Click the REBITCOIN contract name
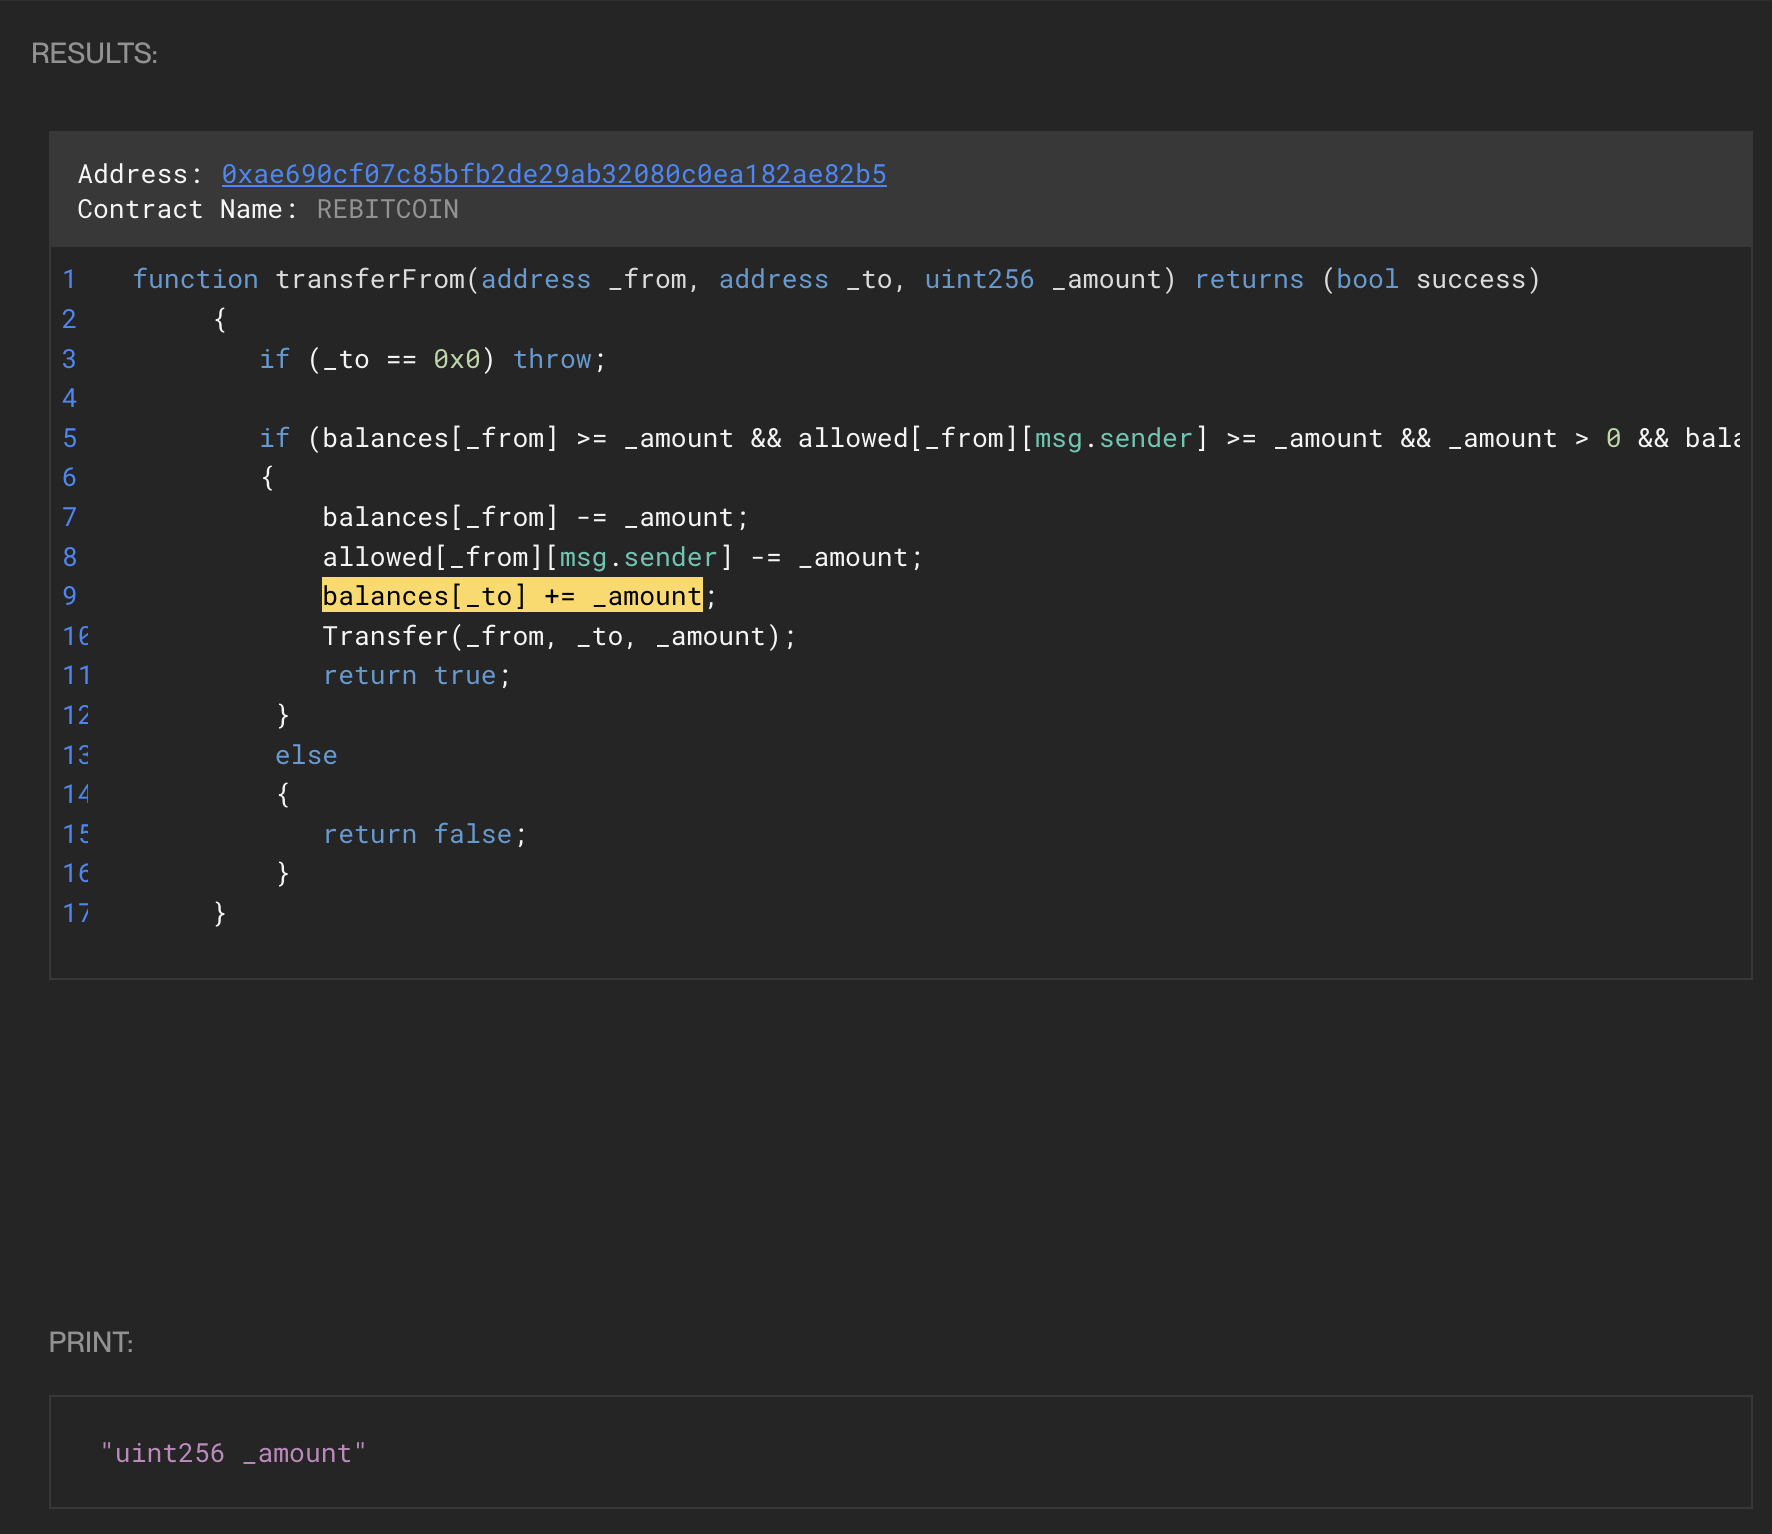This screenshot has height=1534, width=1772. point(387,209)
